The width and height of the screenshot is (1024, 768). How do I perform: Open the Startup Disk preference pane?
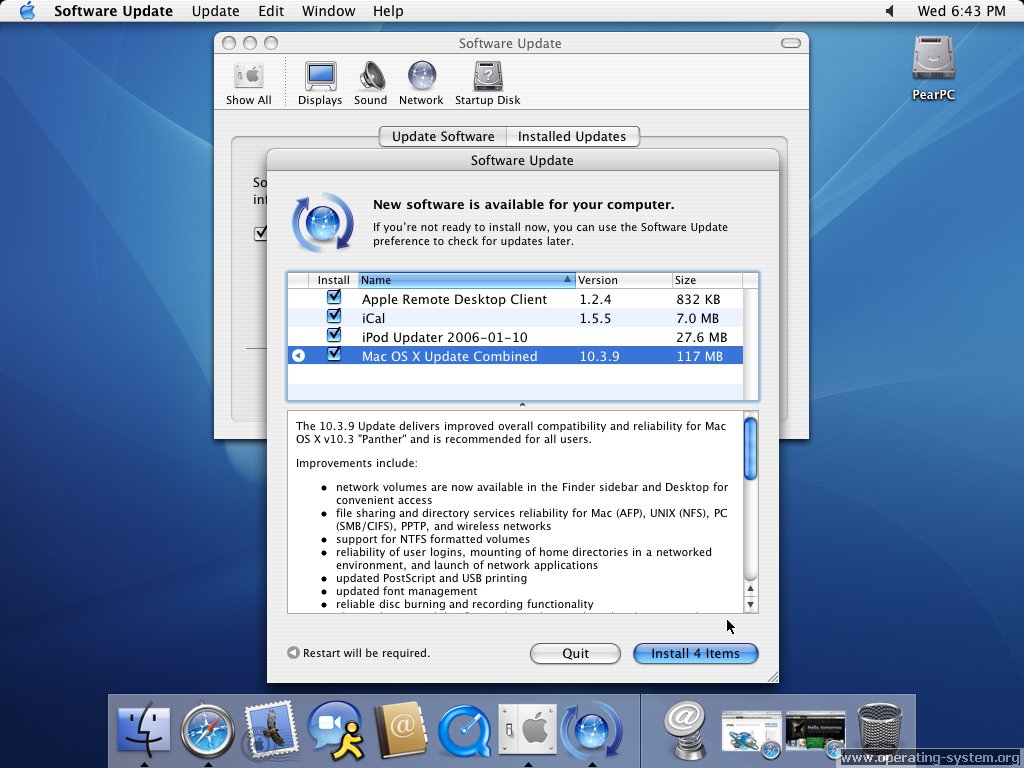(487, 83)
